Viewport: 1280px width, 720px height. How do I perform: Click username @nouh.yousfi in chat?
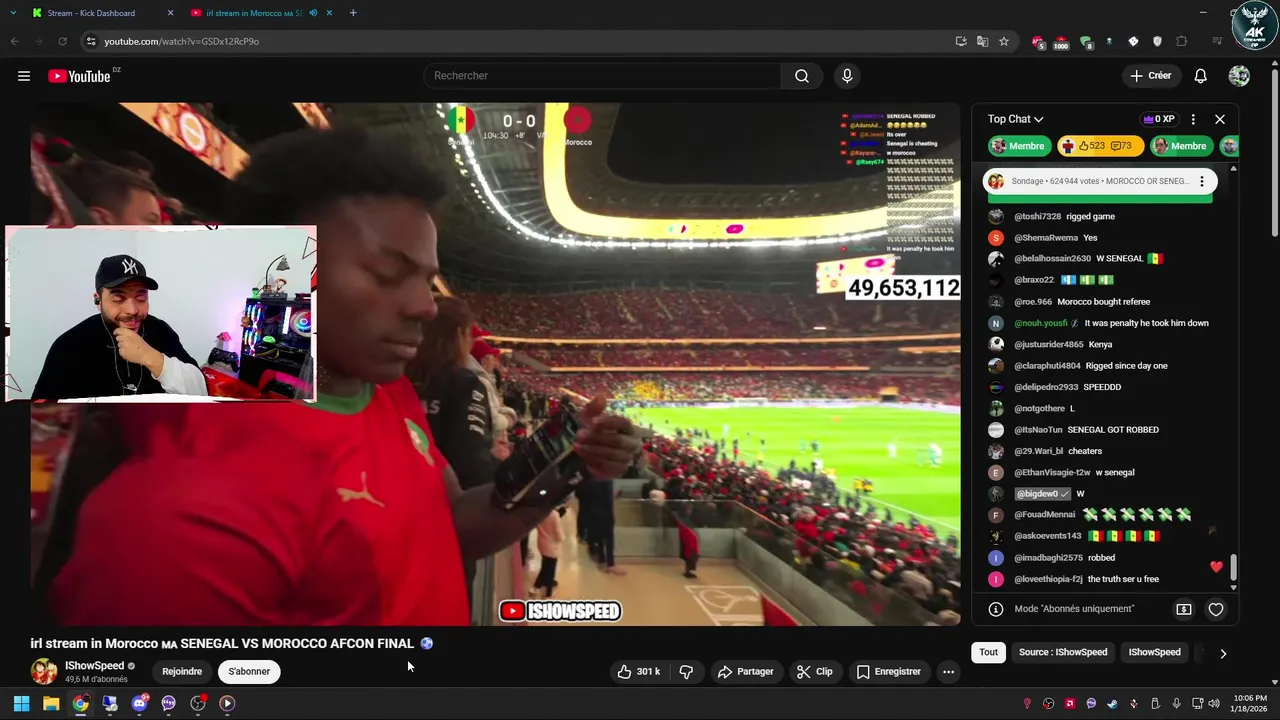coord(1041,323)
